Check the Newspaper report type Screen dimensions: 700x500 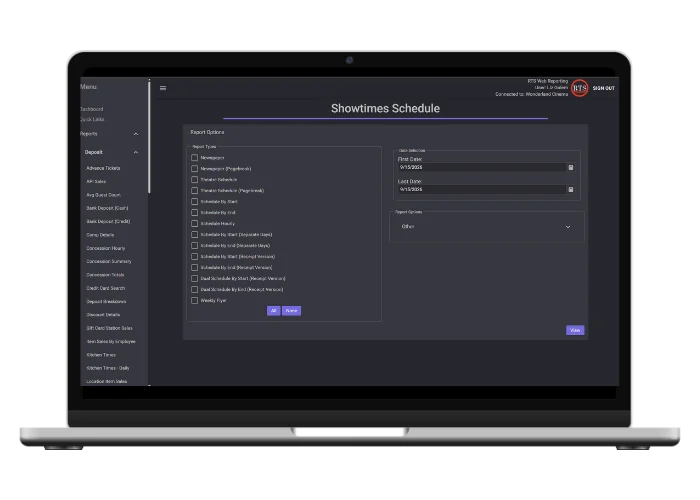point(195,158)
